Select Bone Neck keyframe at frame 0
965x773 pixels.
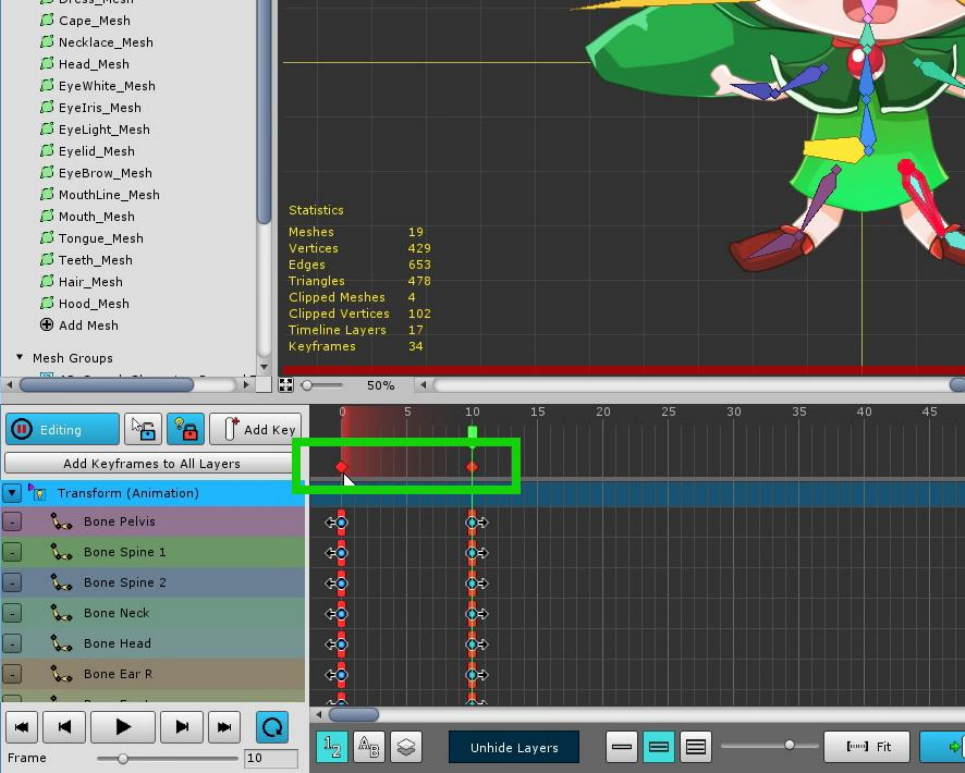[342, 614]
